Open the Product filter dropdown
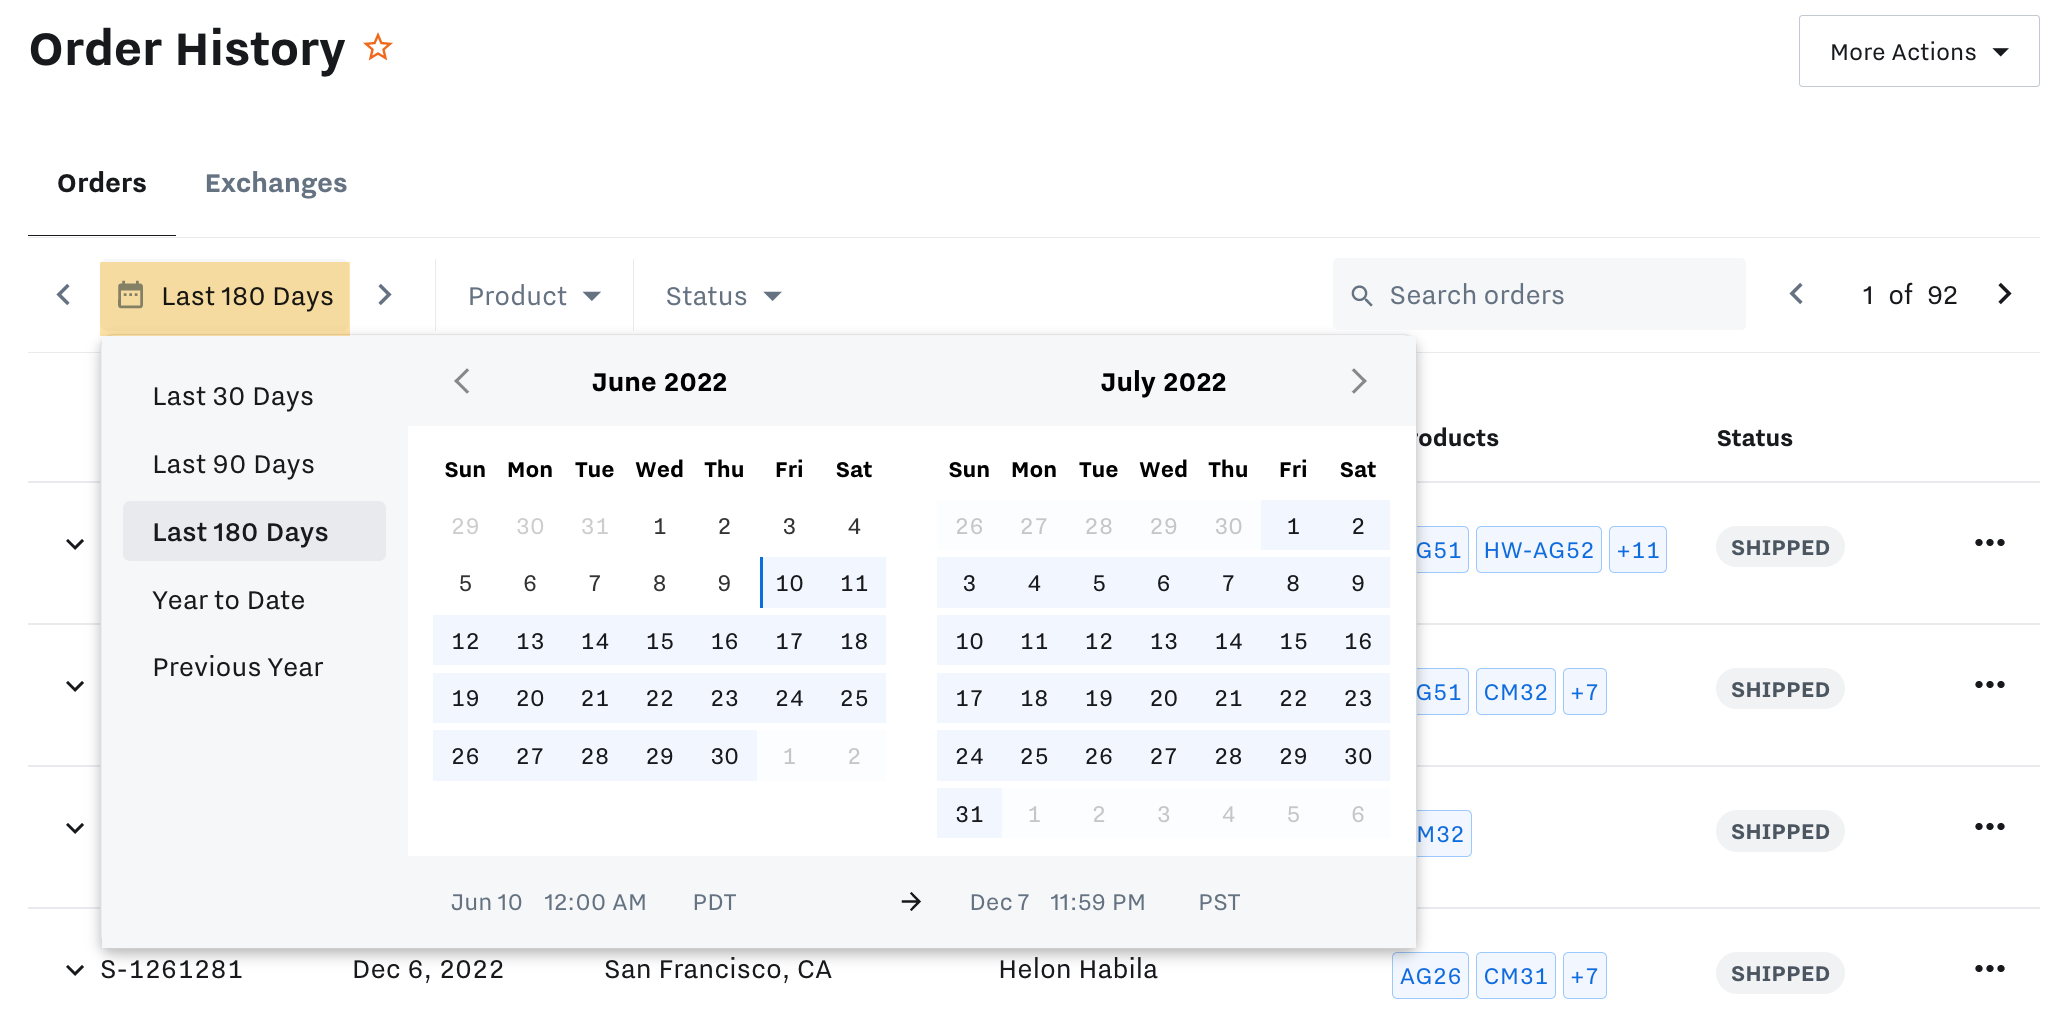 (x=533, y=295)
